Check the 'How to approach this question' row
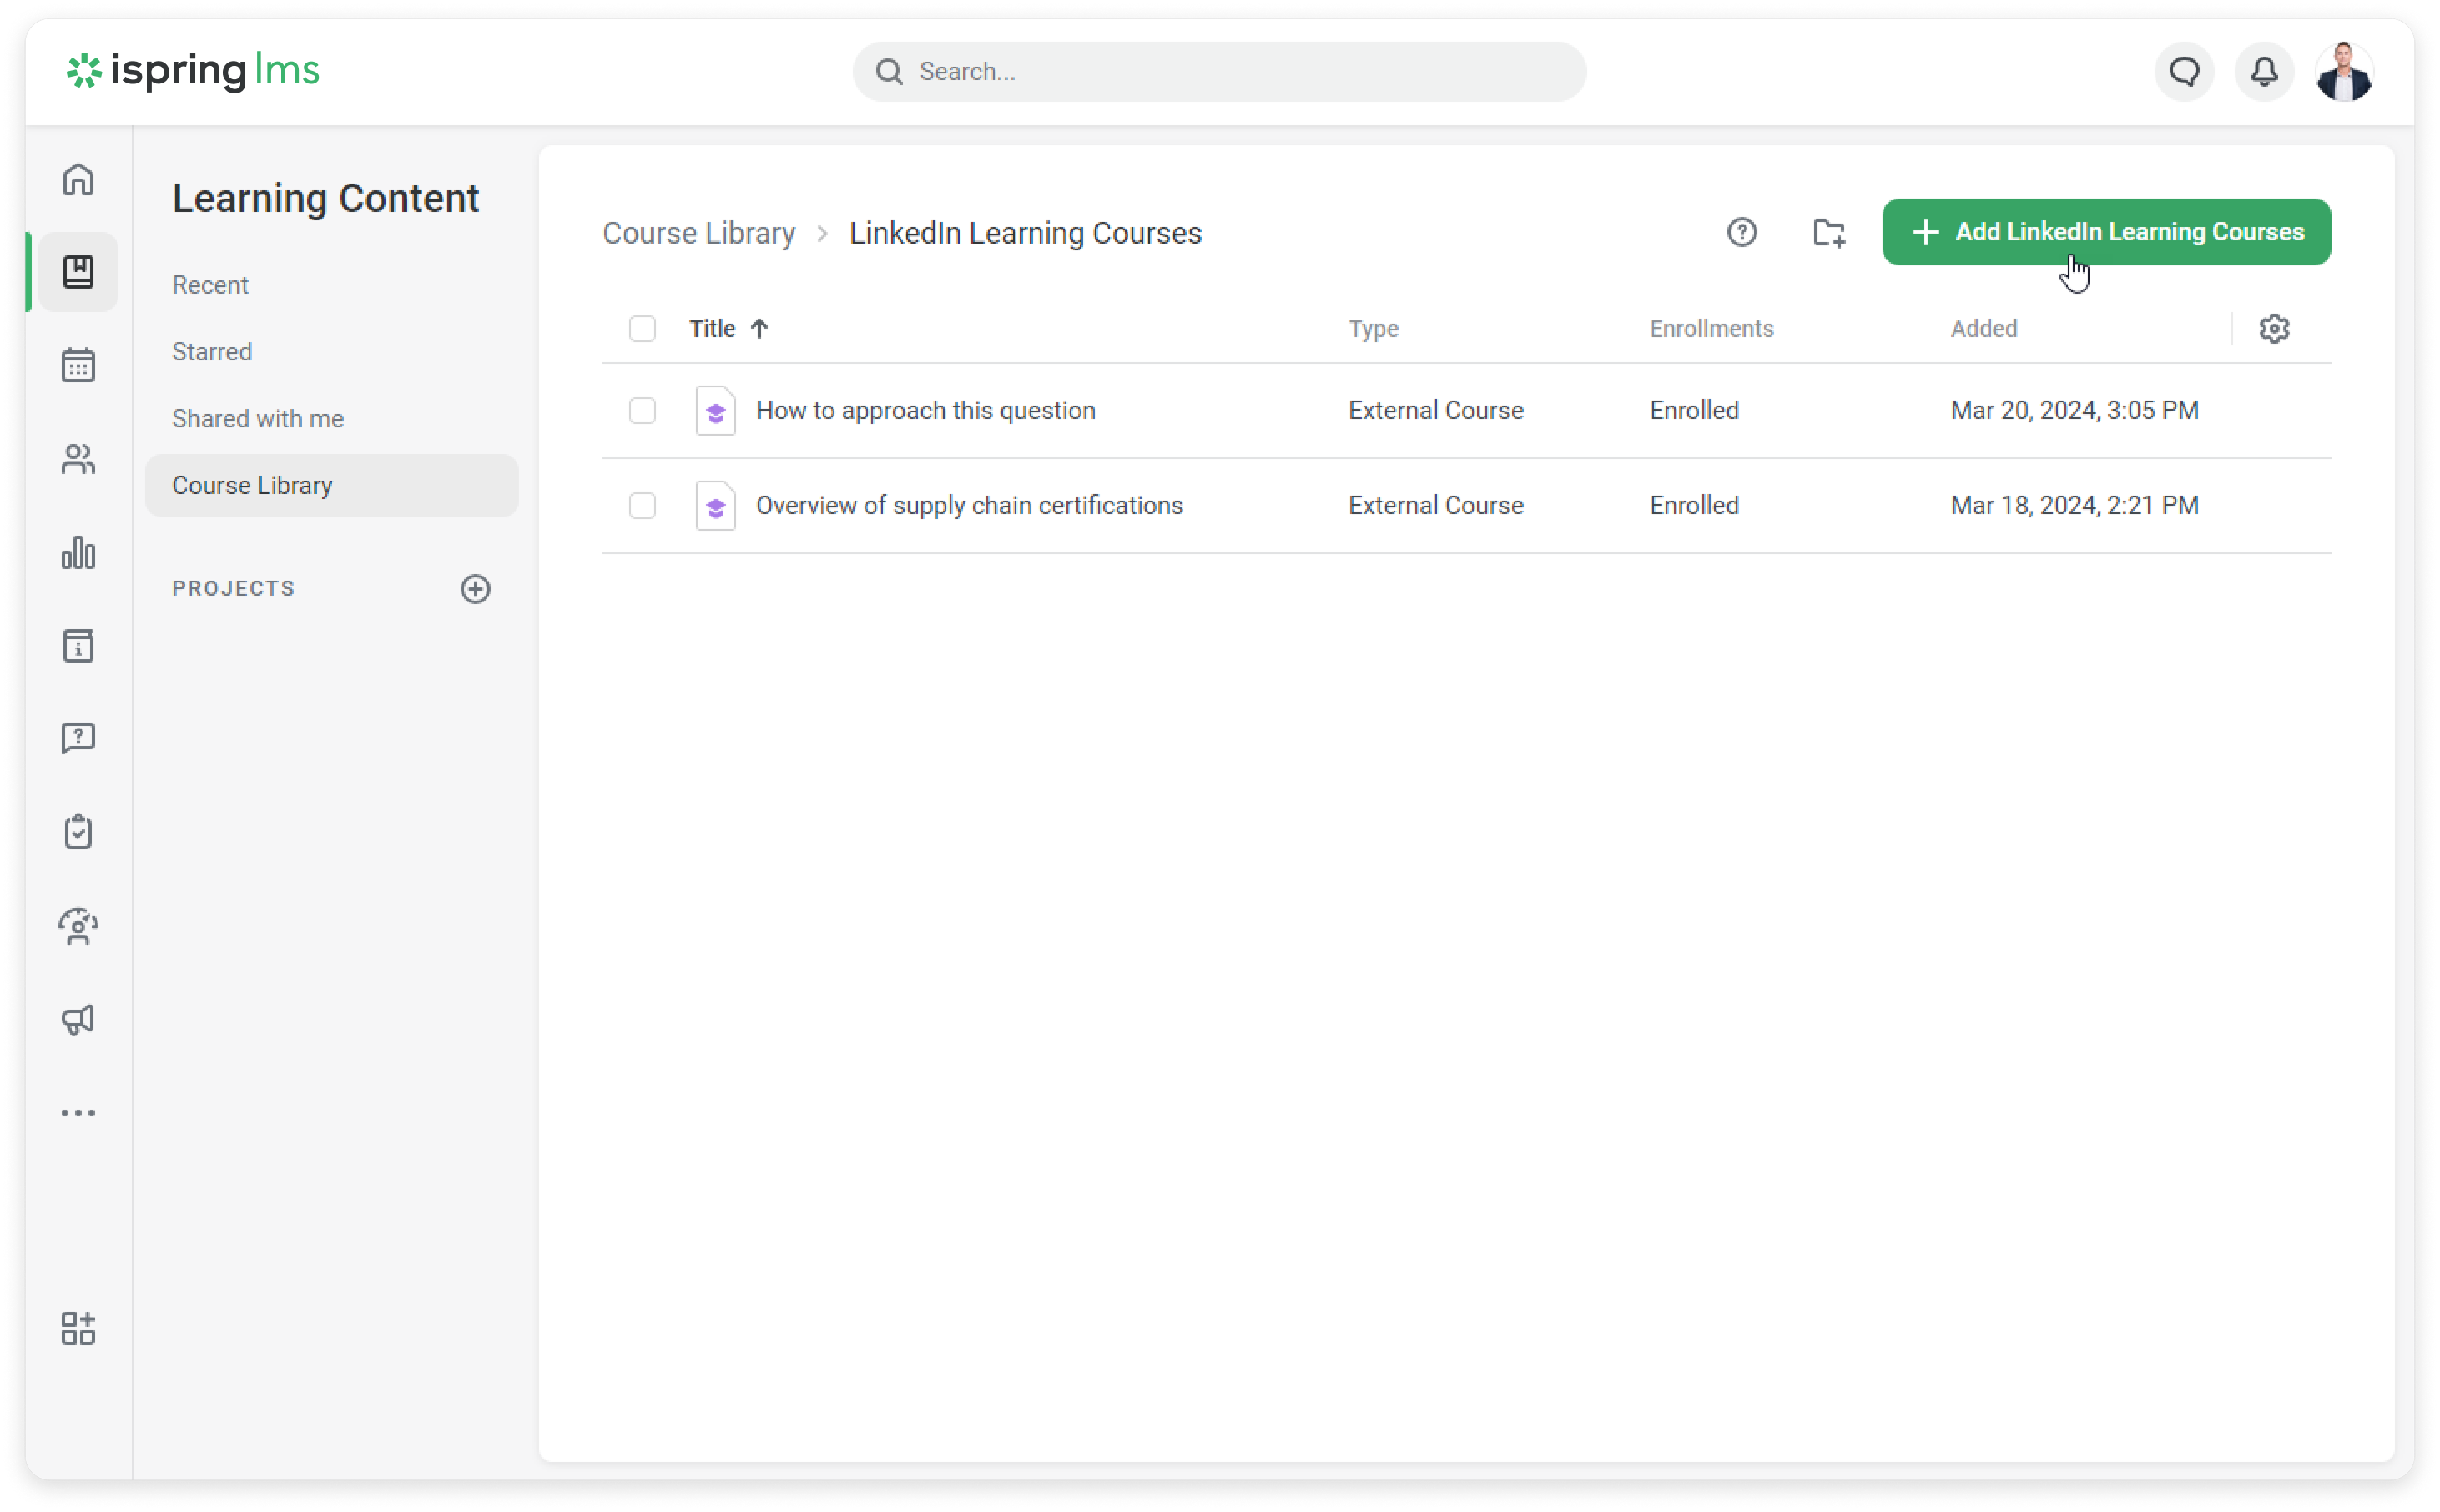This screenshot has height=1512, width=2440. tap(642, 411)
